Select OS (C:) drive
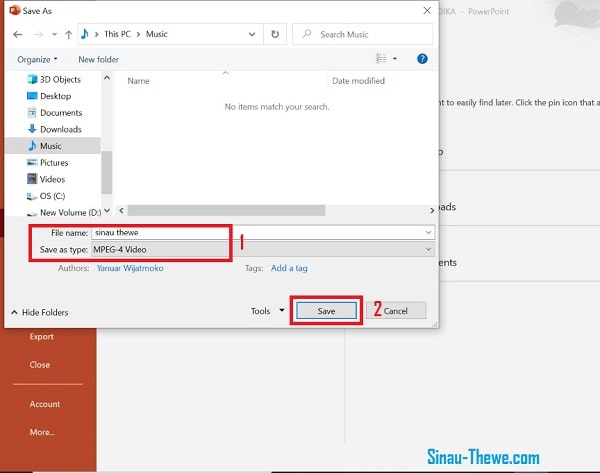600x473 pixels. click(46, 196)
